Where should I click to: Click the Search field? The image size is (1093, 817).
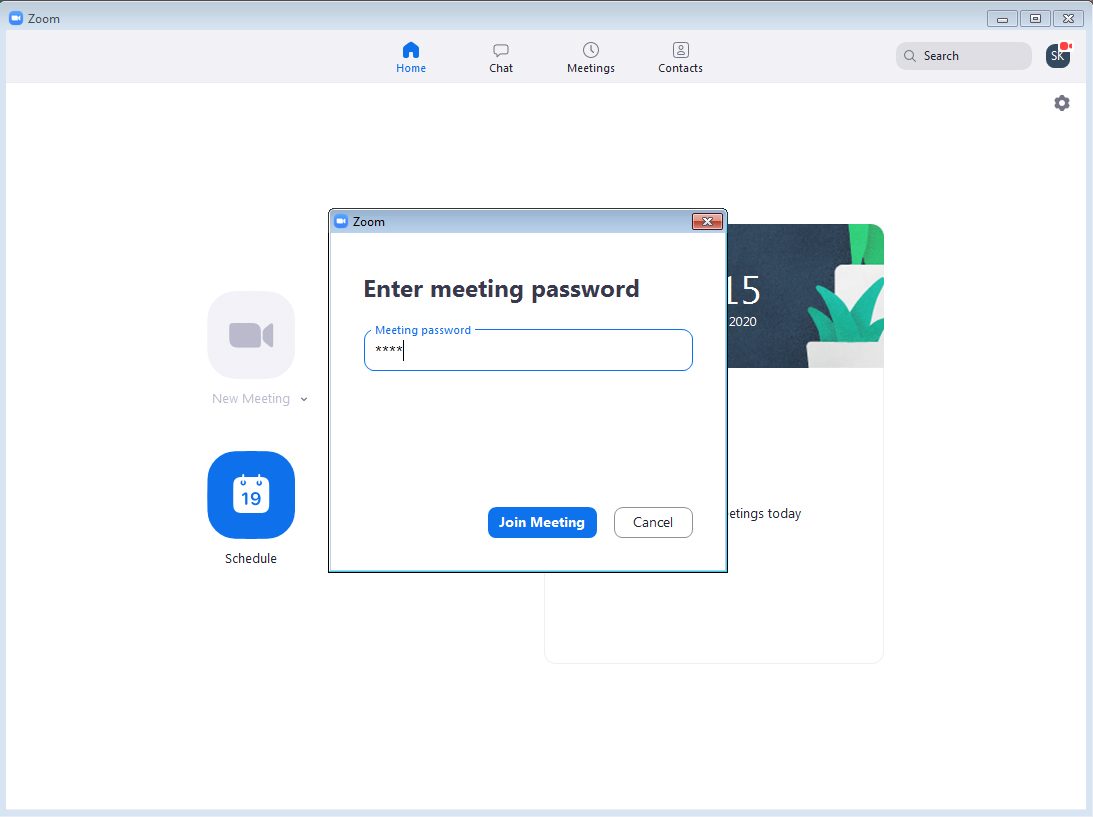point(963,56)
